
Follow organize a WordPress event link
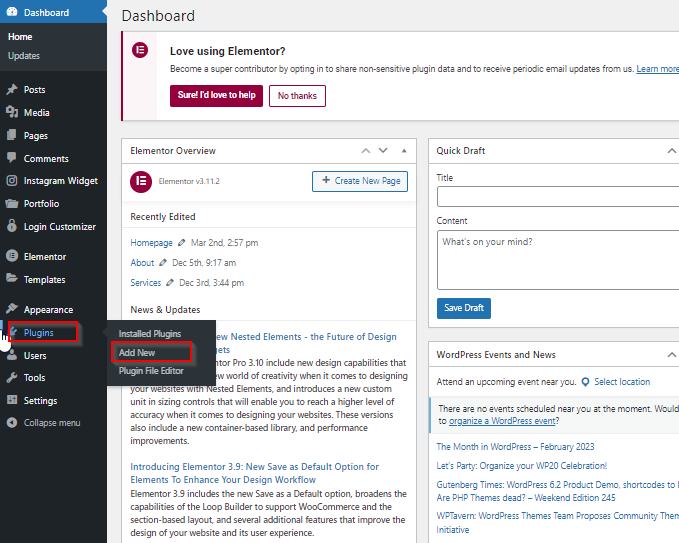pyautogui.click(x=502, y=421)
